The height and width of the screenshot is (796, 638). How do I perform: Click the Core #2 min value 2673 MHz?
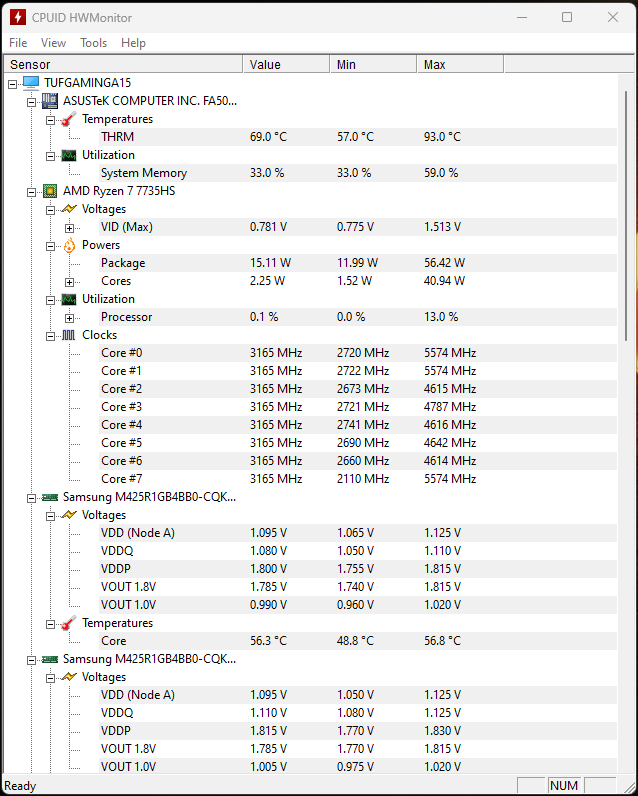point(363,389)
